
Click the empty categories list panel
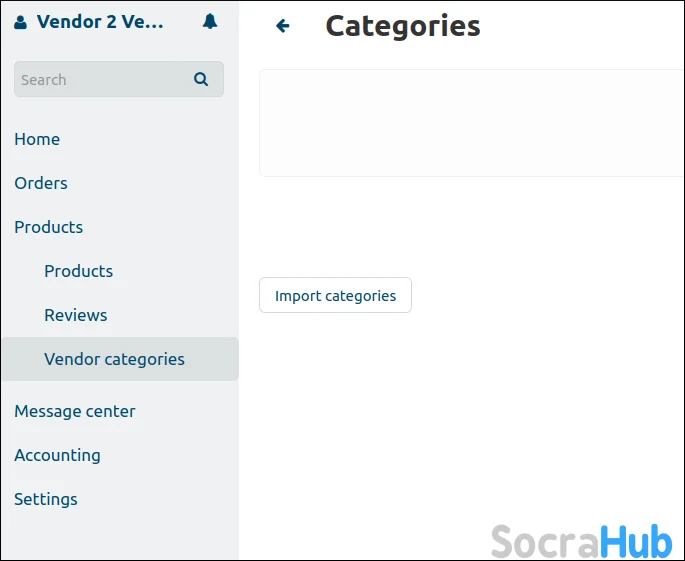point(470,123)
